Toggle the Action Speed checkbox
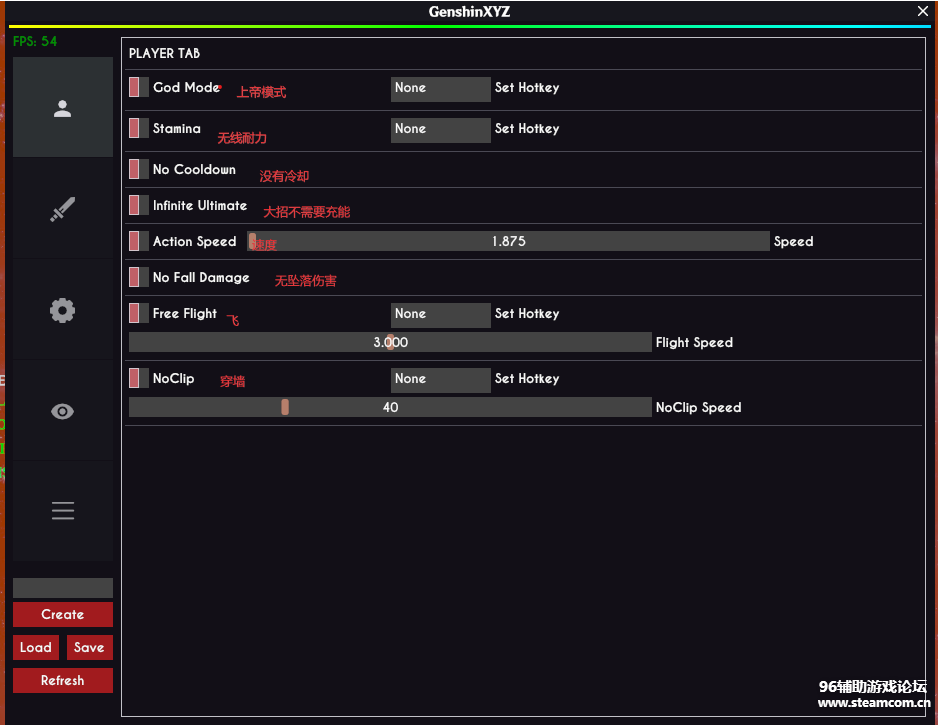 (x=139, y=241)
